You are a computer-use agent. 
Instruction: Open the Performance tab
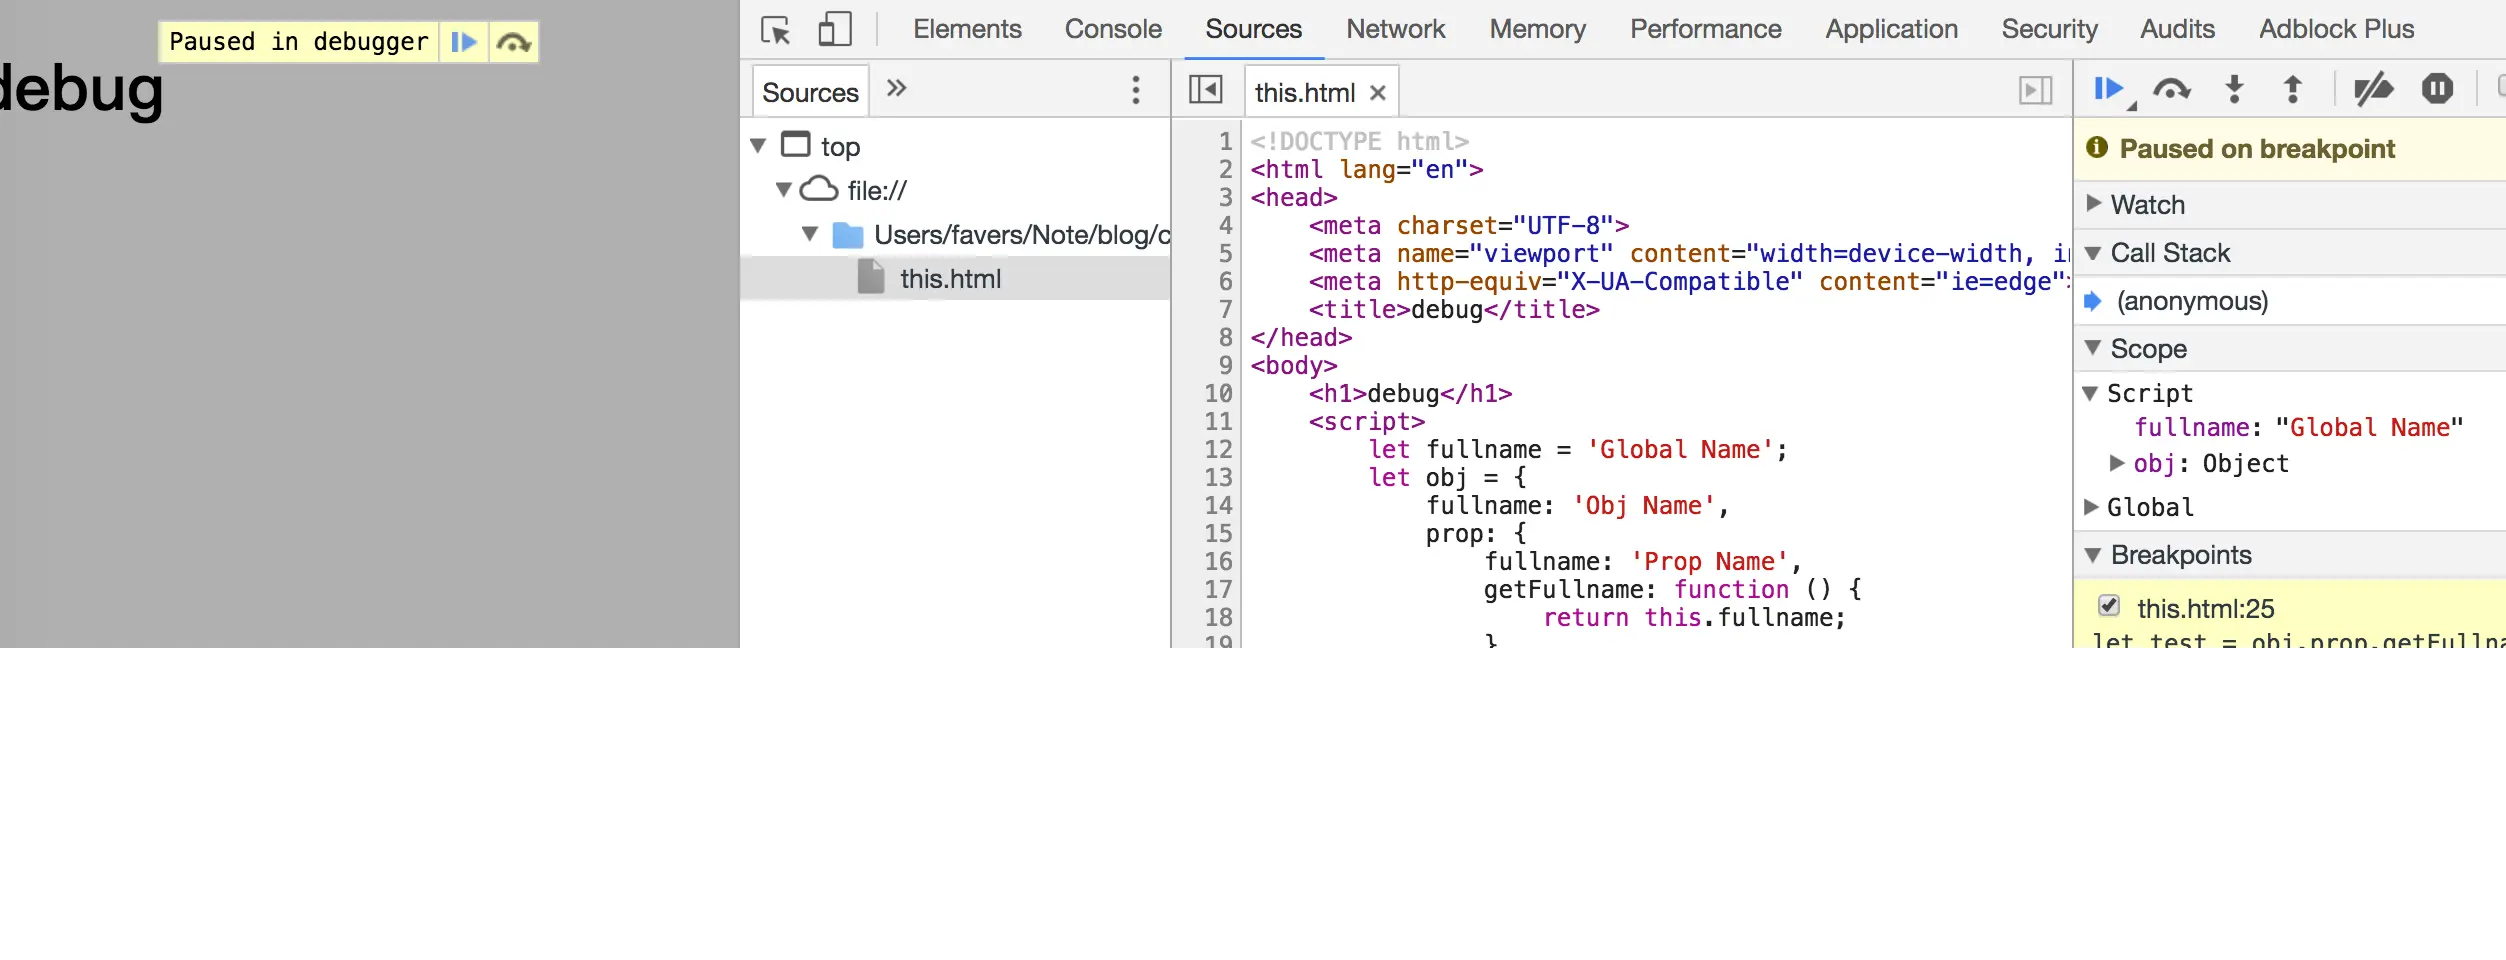point(1705,29)
